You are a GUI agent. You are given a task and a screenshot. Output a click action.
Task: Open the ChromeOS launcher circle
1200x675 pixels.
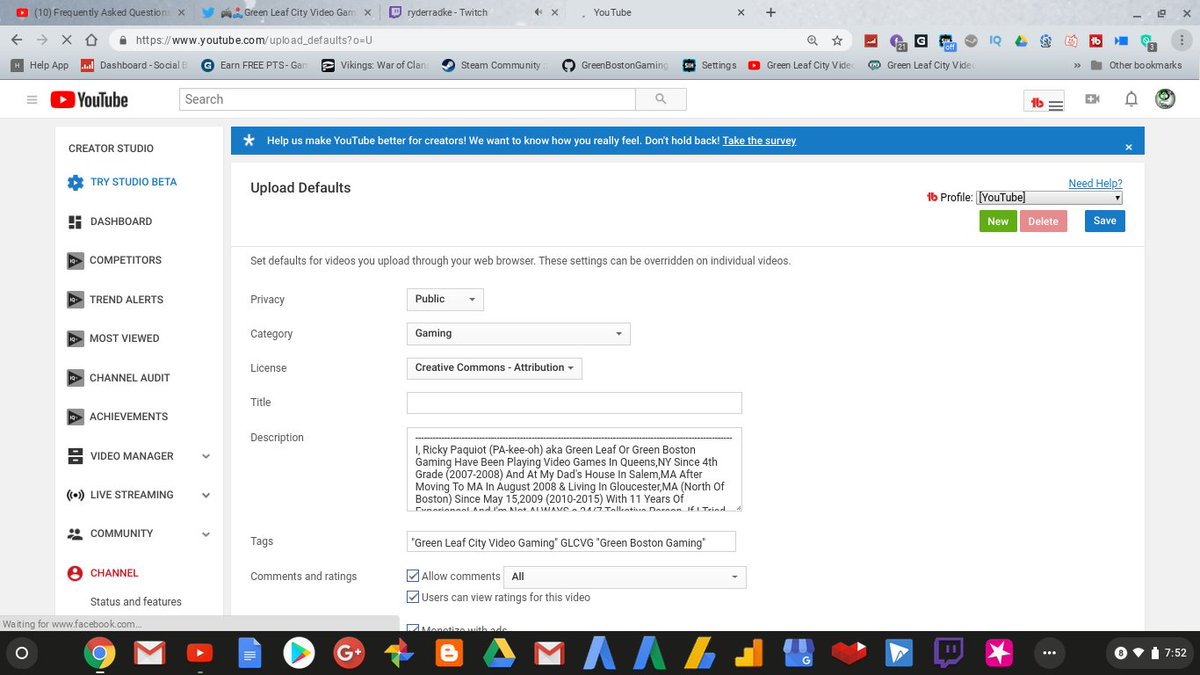click(x=22, y=654)
